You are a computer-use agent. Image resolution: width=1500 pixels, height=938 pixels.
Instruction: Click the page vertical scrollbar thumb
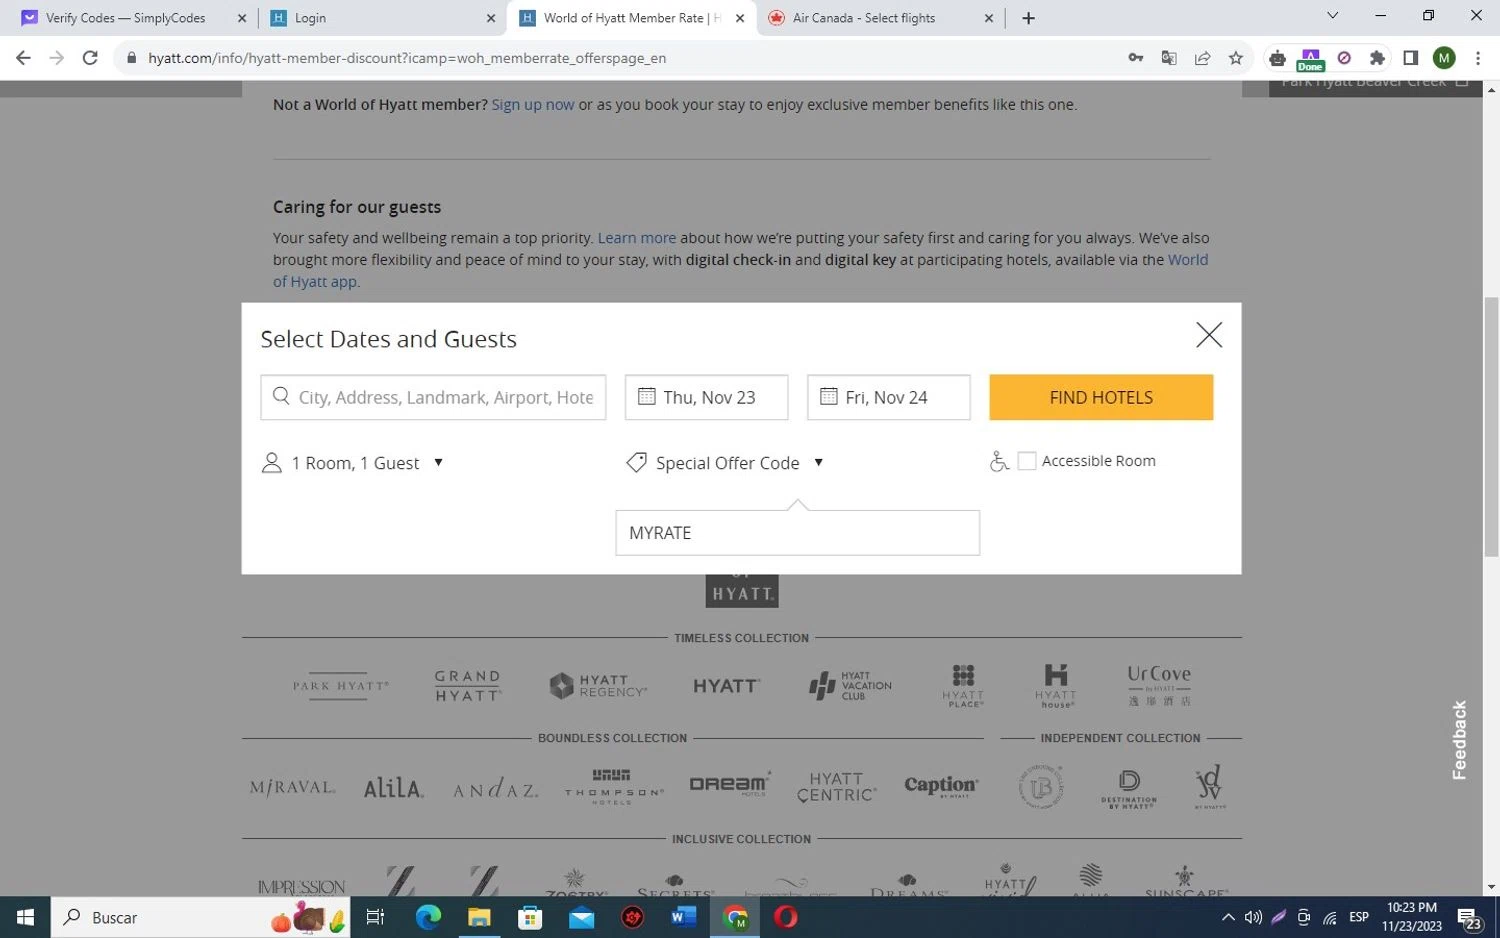[x=1491, y=426]
